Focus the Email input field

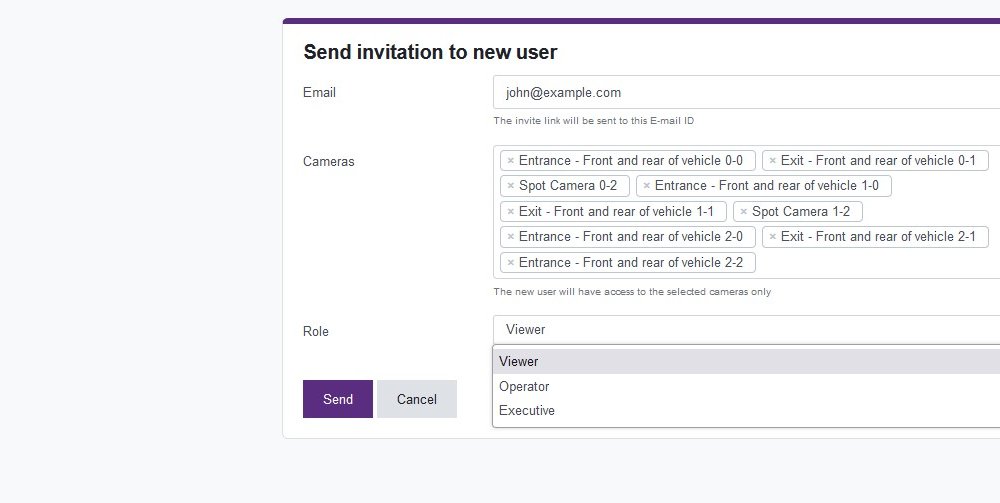pyautogui.click(x=746, y=92)
